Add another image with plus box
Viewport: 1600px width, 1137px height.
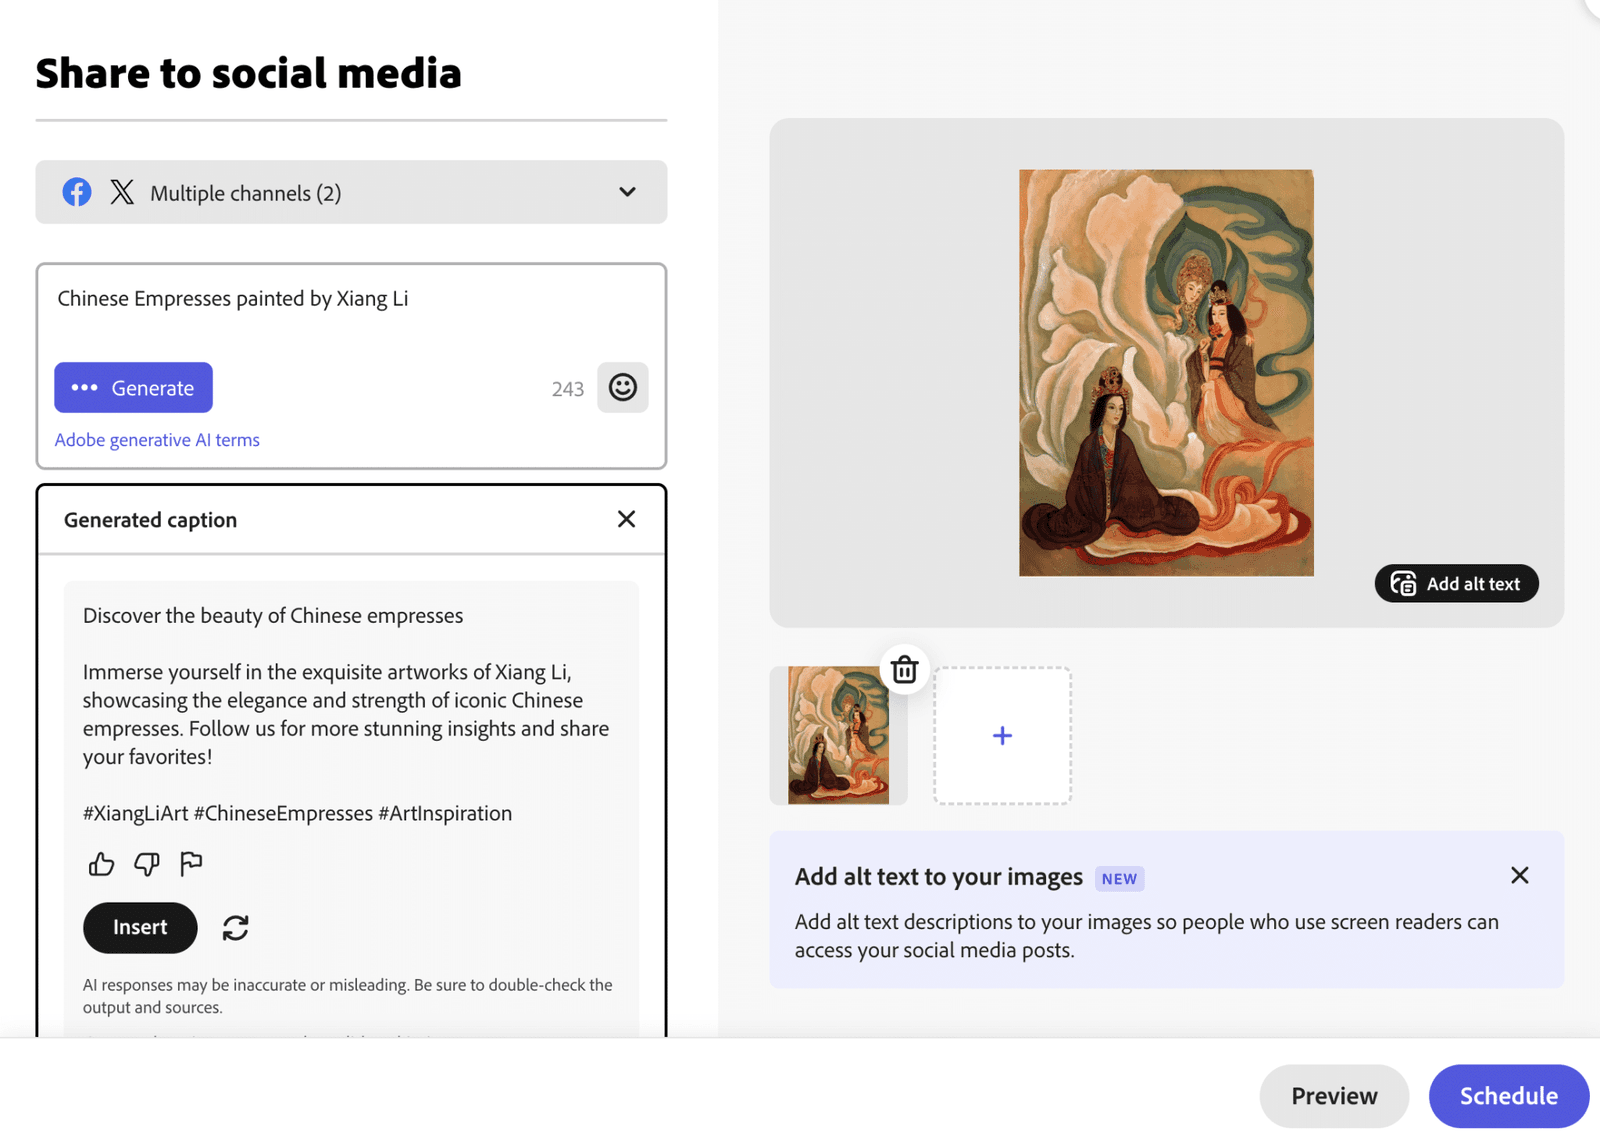click(x=1002, y=736)
